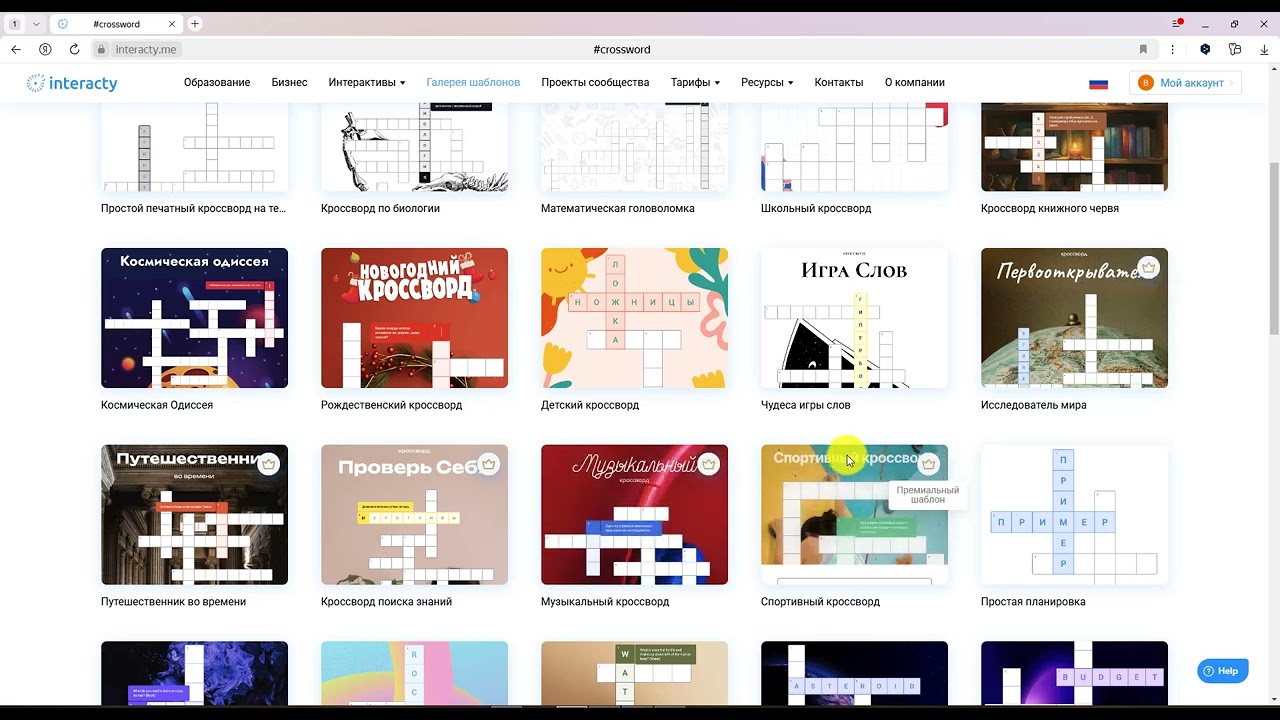Open the Детский кроссворд thumbnail with НОЖНИЦЫ
Viewport: 1280px width, 720px height.
pos(634,318)
